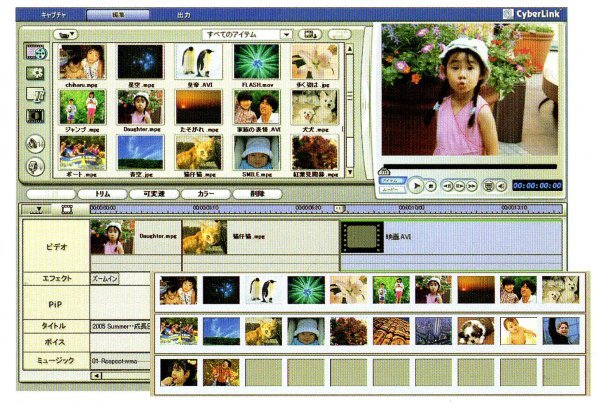This screenshot has height=405, width=600.
Task: Select the cat .mpg clip on video track
Action: (x=261, y=237)
